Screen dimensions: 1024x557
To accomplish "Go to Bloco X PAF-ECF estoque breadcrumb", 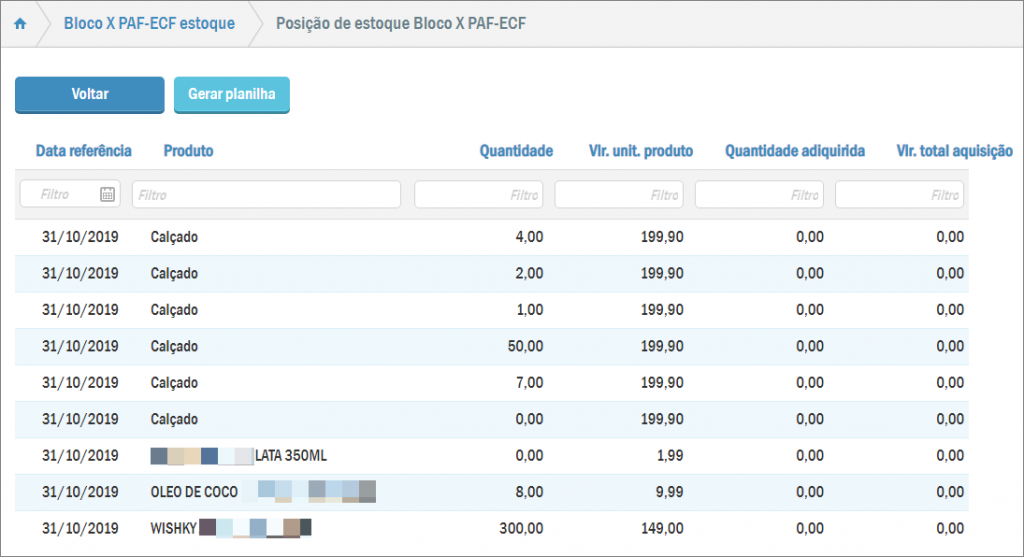I will pos(149,23).
